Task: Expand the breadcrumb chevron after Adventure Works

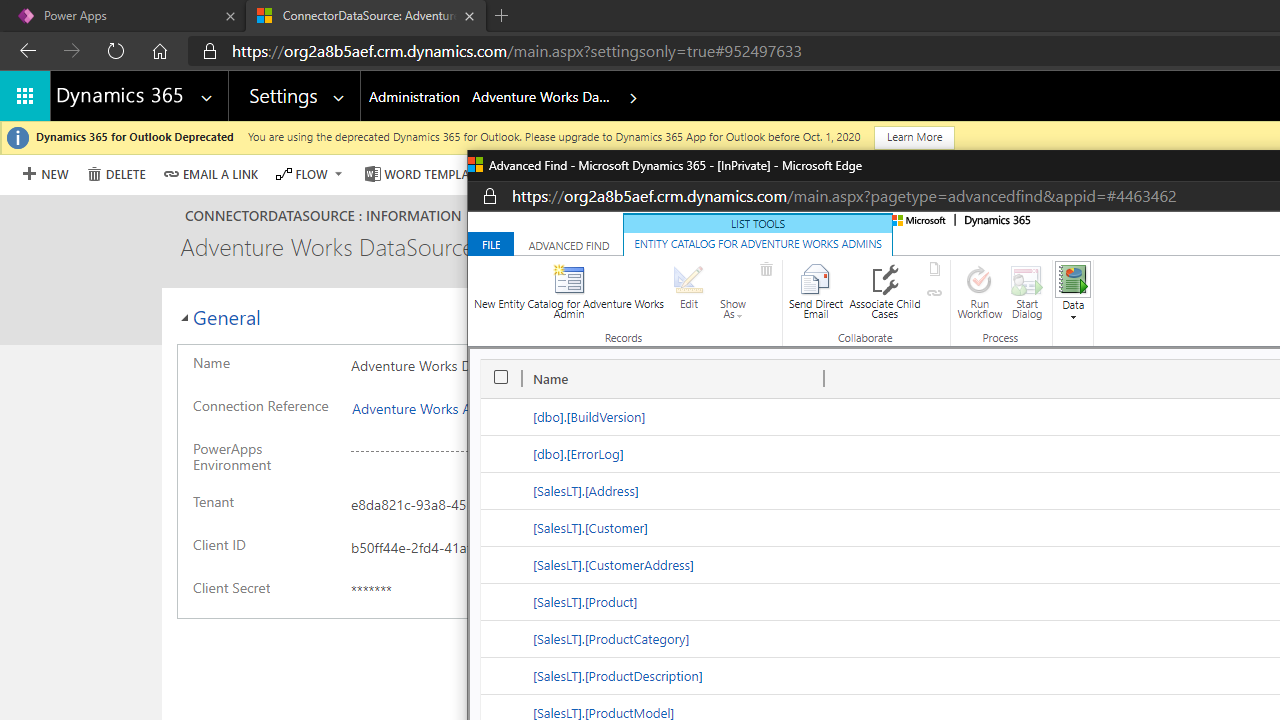Action: [x=633, y=98]
